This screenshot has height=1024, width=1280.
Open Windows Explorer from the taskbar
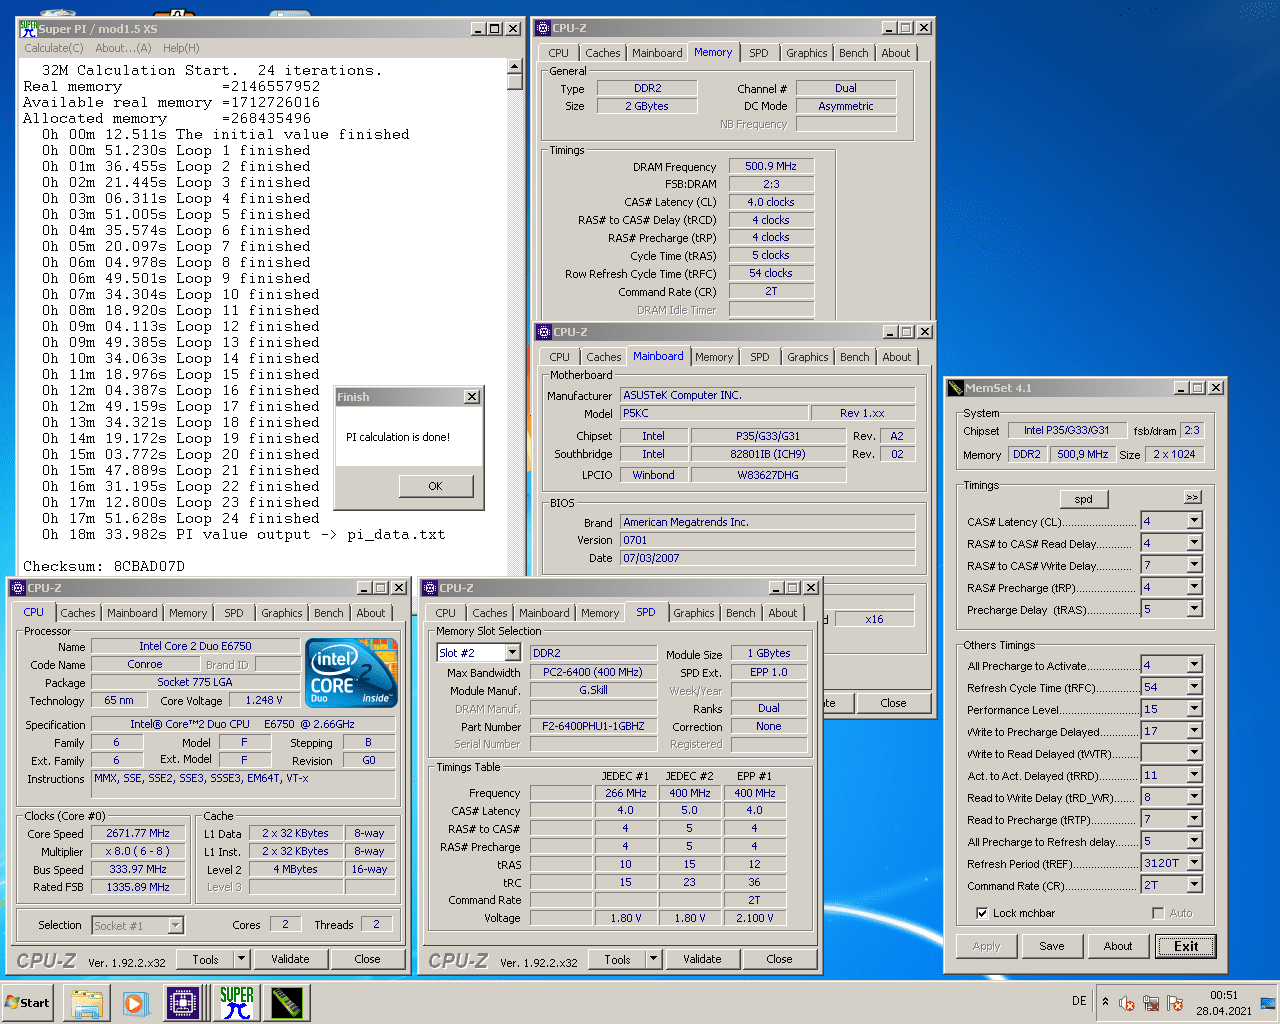click(87, 1002)
